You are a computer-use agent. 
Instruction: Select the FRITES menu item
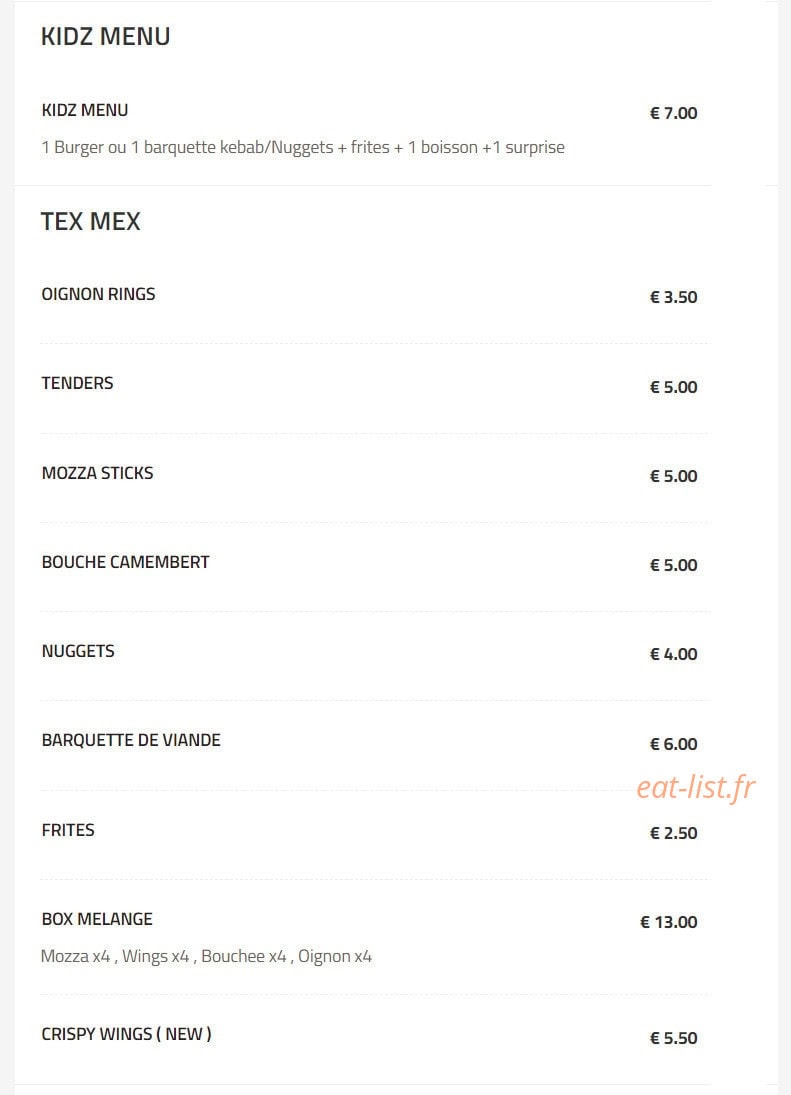click(68, 830)
